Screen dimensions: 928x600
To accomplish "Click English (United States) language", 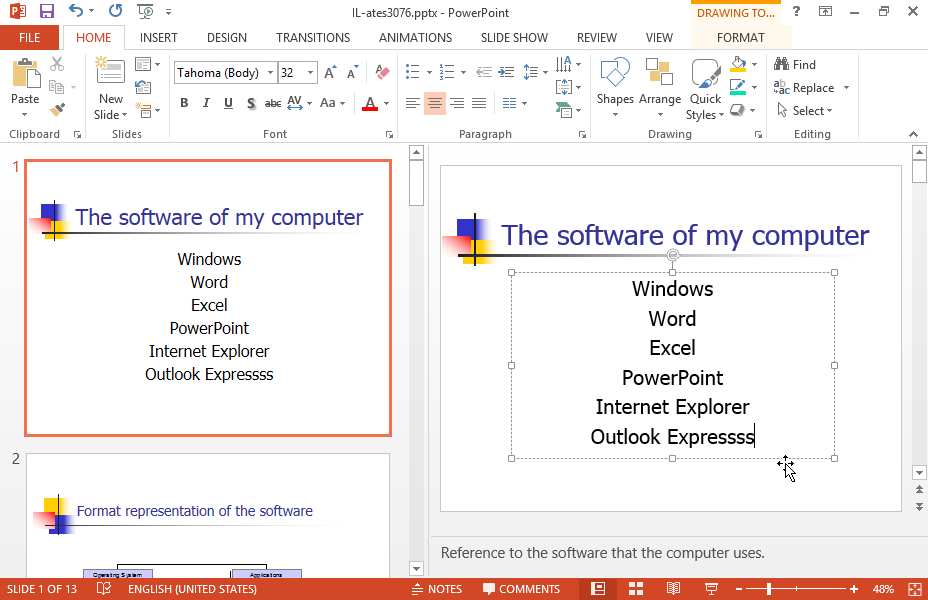I will (x=192, y=589).
